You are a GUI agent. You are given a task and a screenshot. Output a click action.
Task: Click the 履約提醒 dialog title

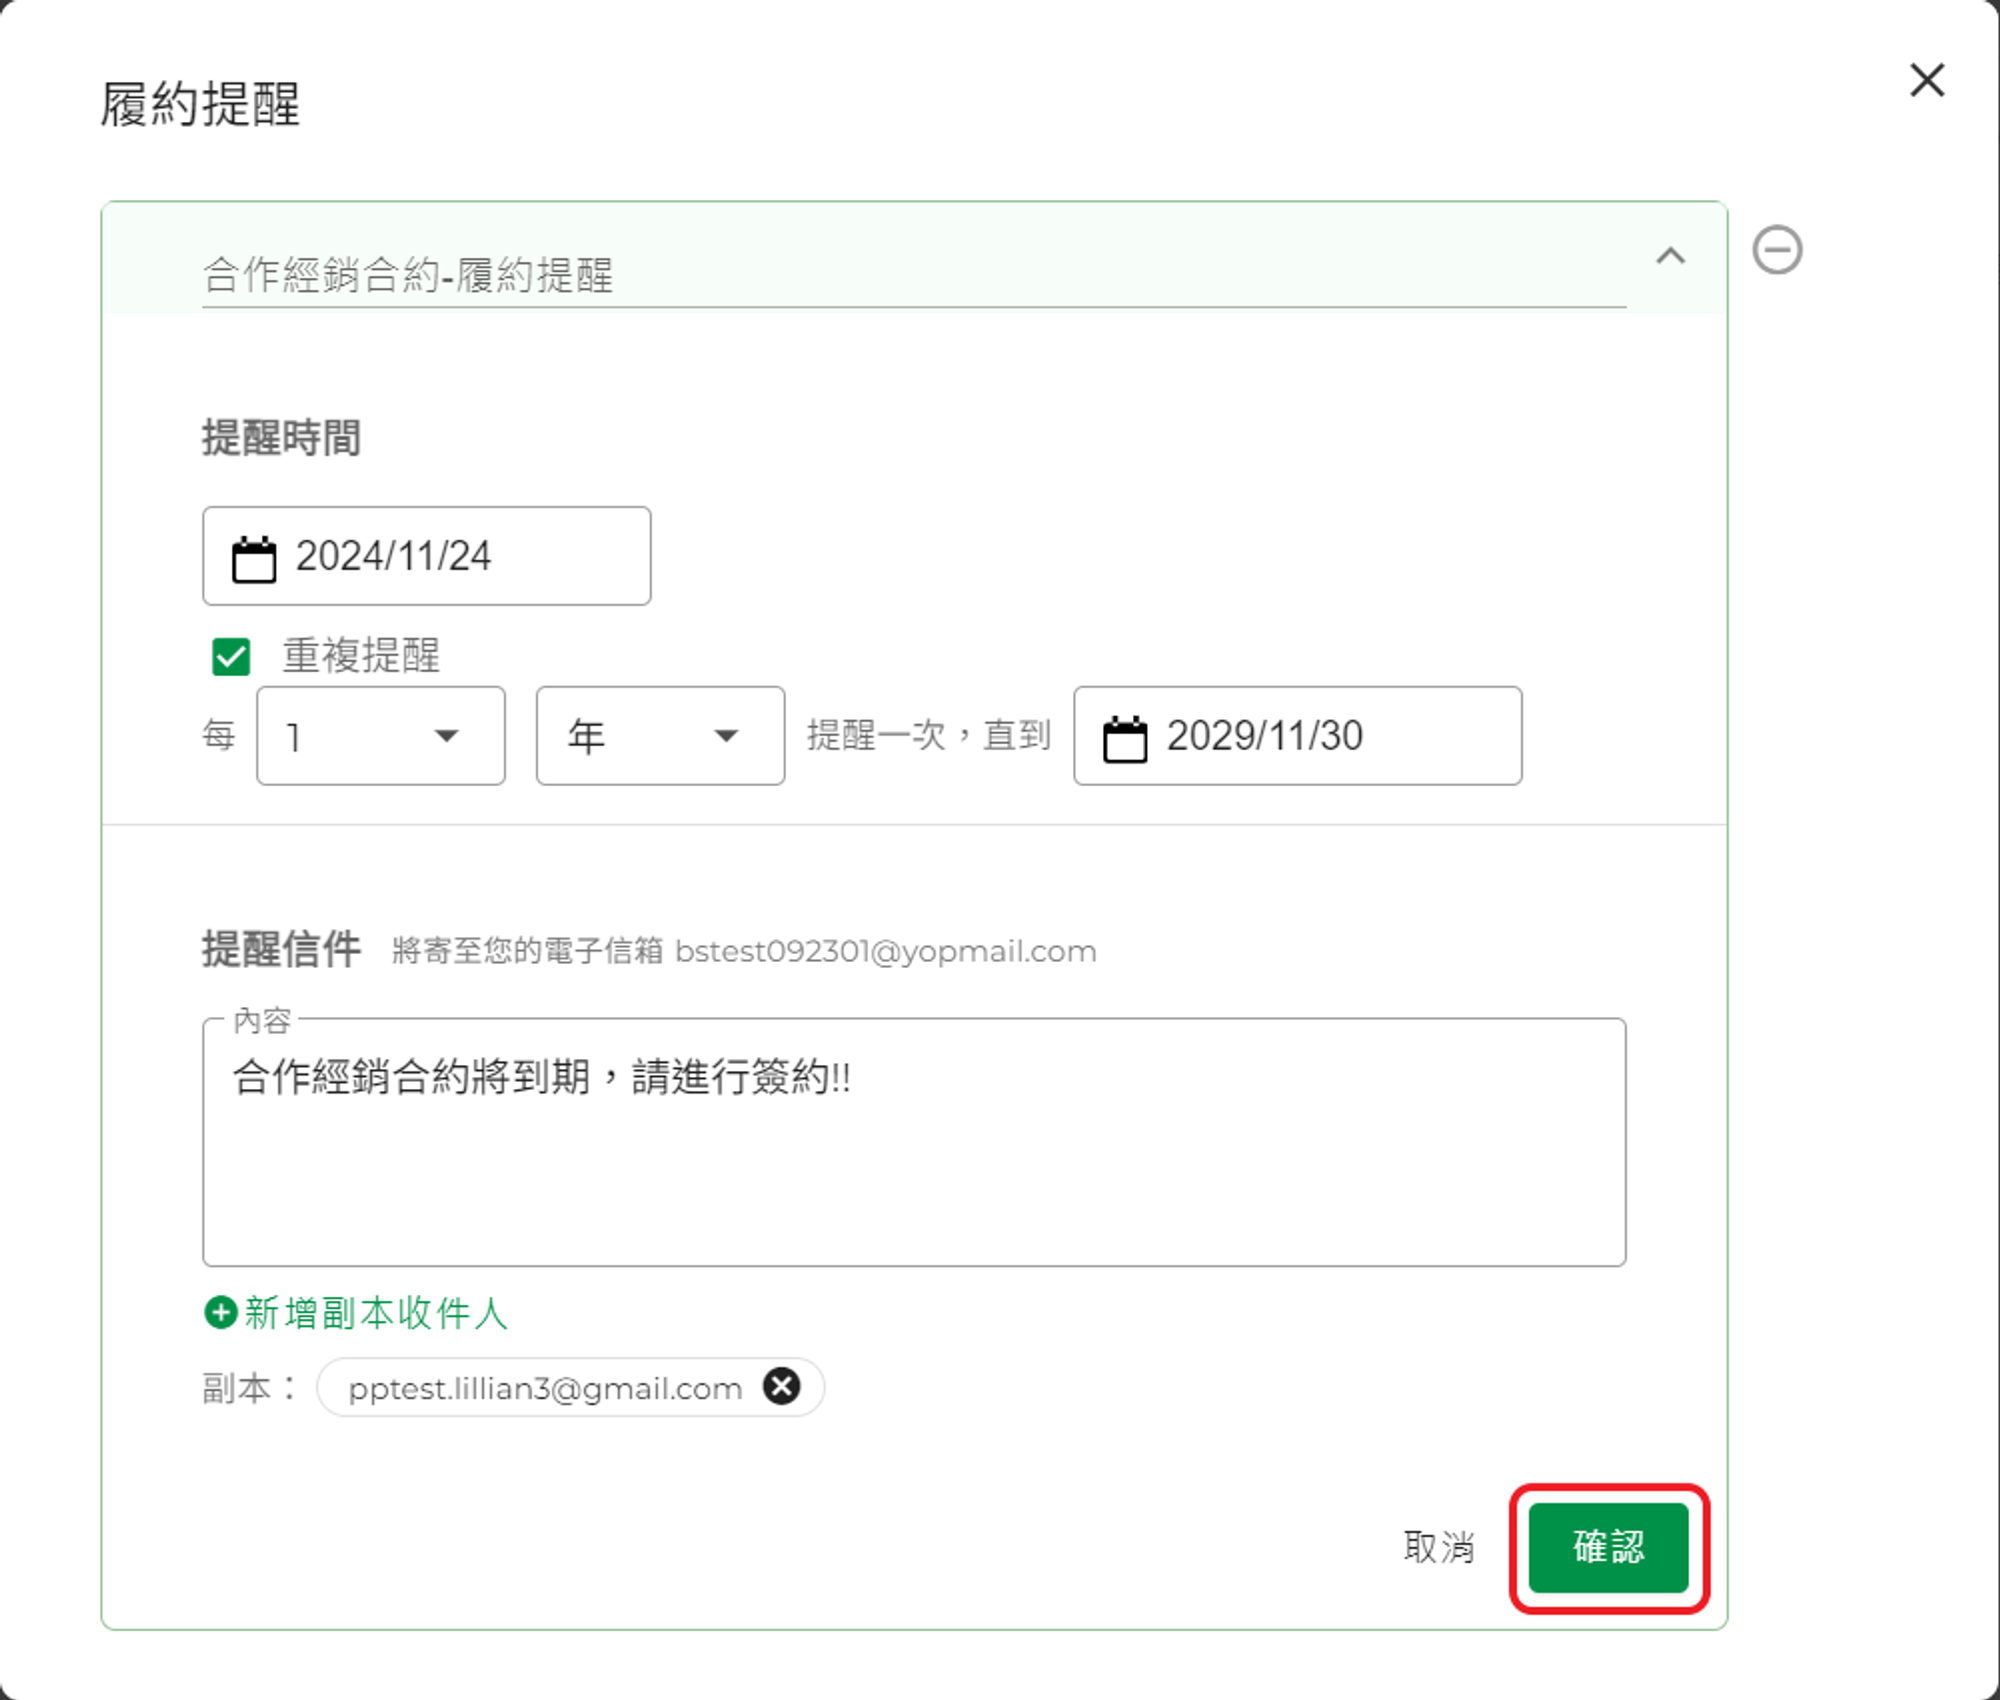coord(200,104)
